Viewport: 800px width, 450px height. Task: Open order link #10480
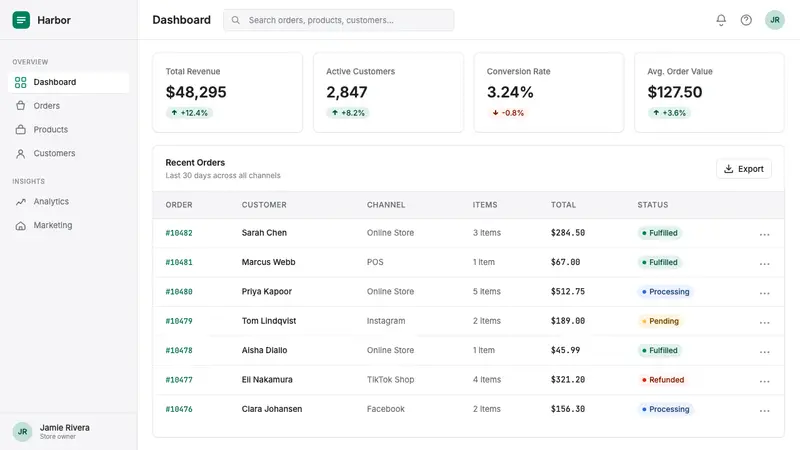(x=179, y=292)
